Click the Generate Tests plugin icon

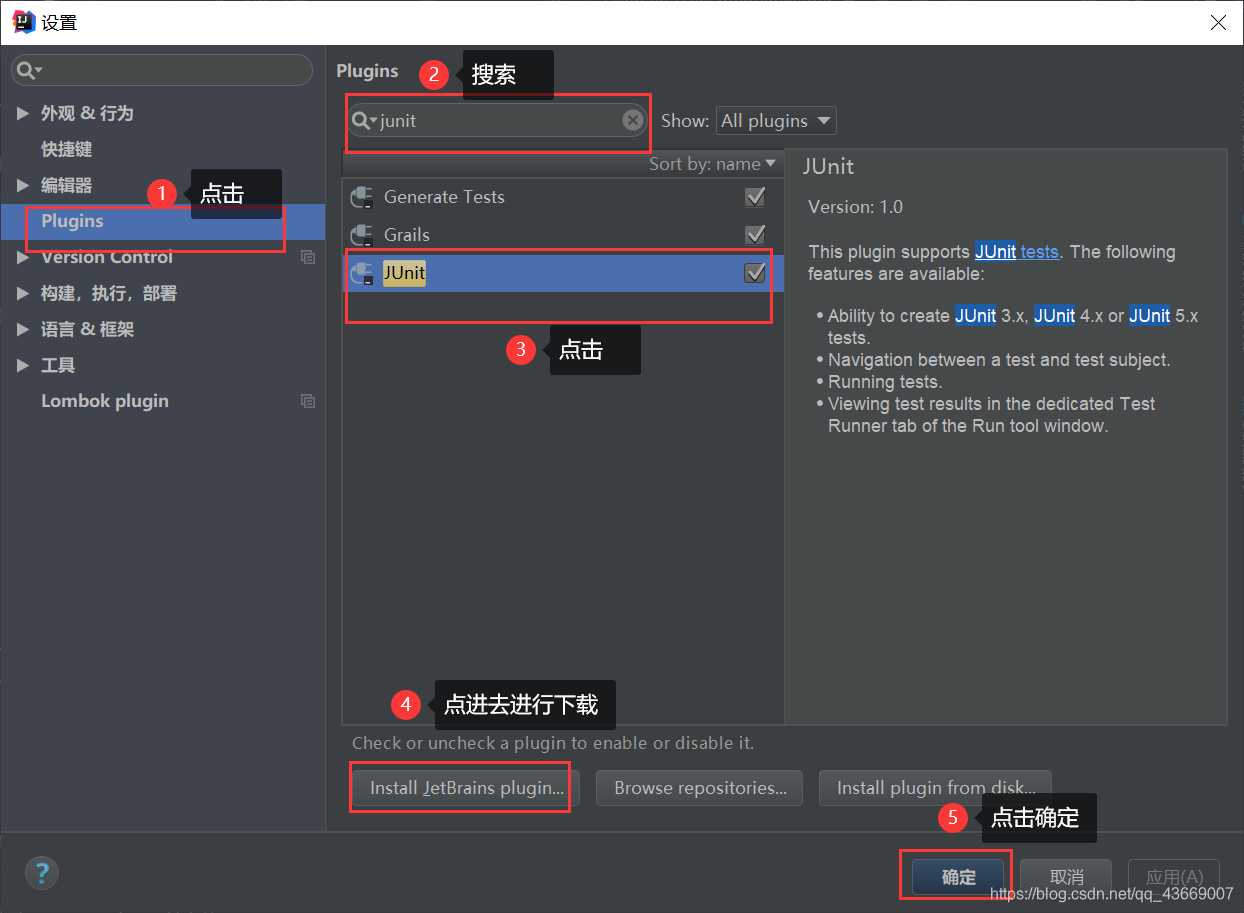tap(362, 197)
